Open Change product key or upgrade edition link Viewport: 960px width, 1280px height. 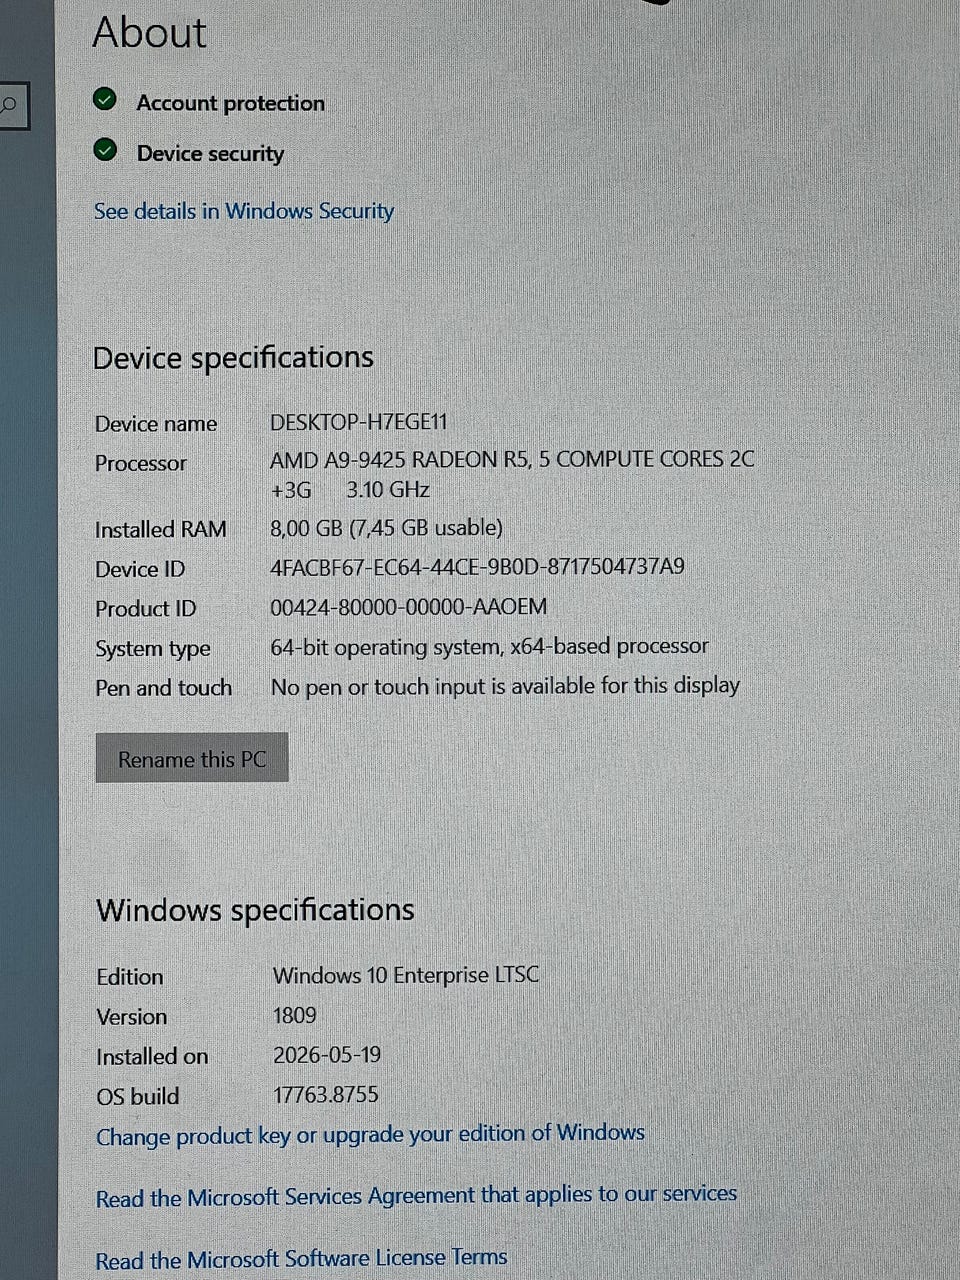tap(370, 1135)
